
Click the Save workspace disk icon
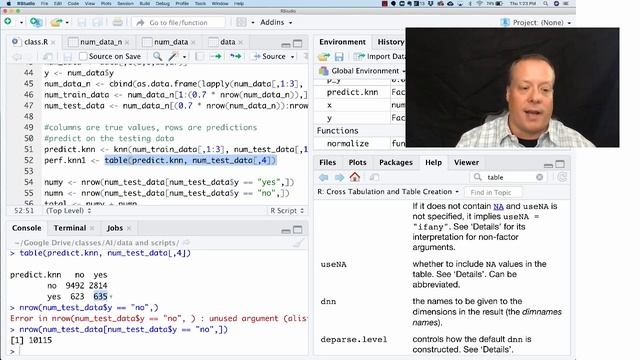[339, 56]
